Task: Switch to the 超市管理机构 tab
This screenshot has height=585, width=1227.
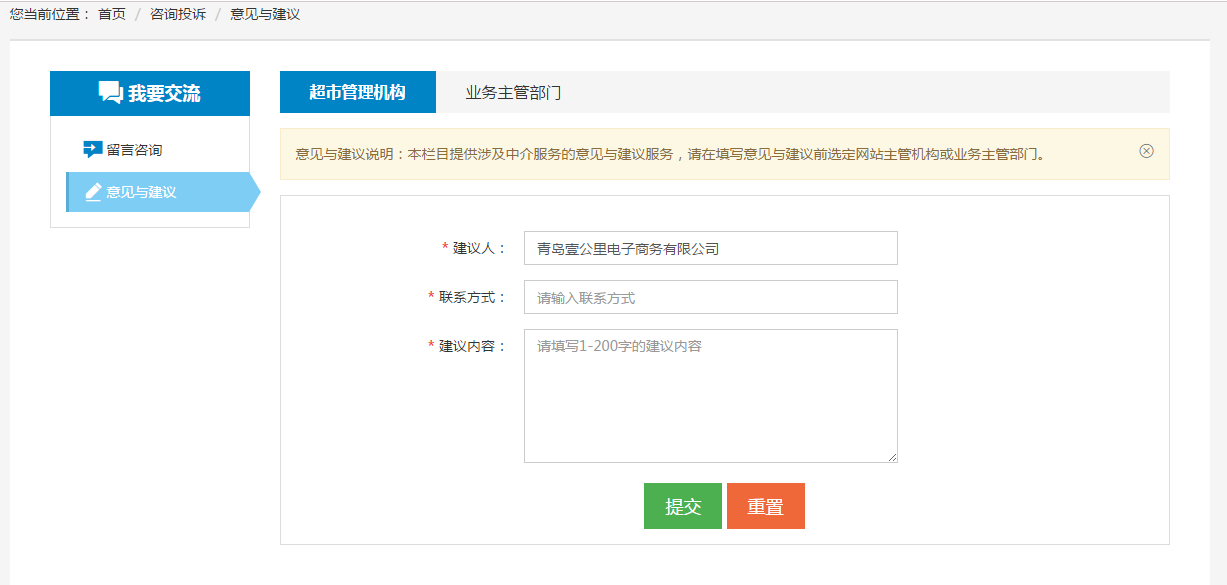Action: pos(357,92)
